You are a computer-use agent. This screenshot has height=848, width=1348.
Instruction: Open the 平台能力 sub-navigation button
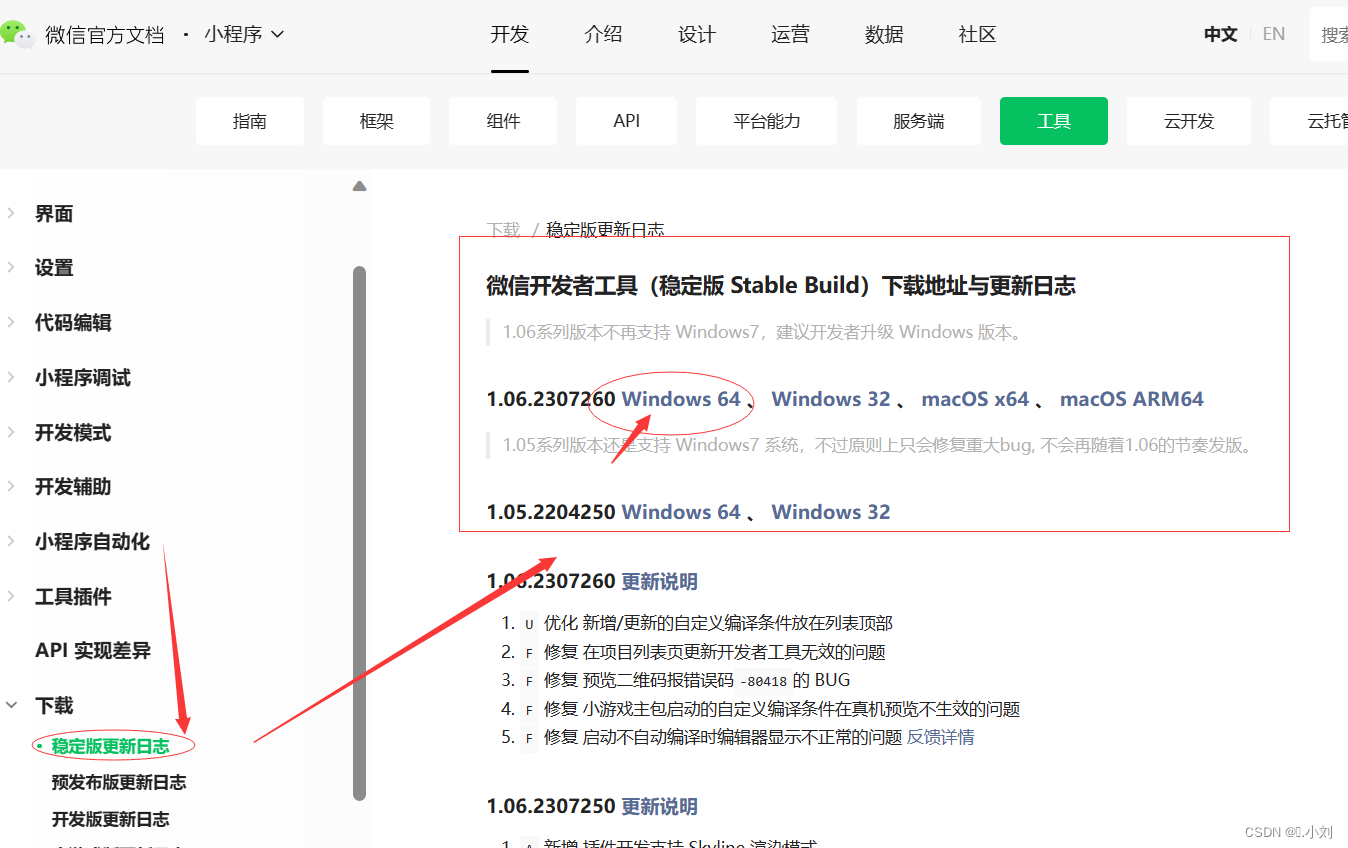767,121
